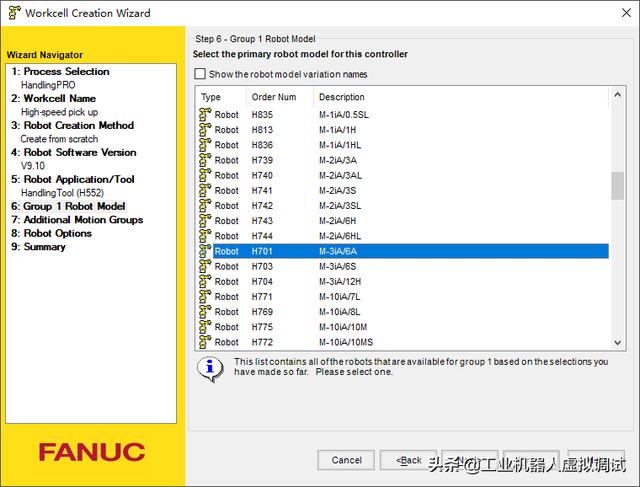
Task: Click robot icon in the H771 row
Action: point(205,296)
